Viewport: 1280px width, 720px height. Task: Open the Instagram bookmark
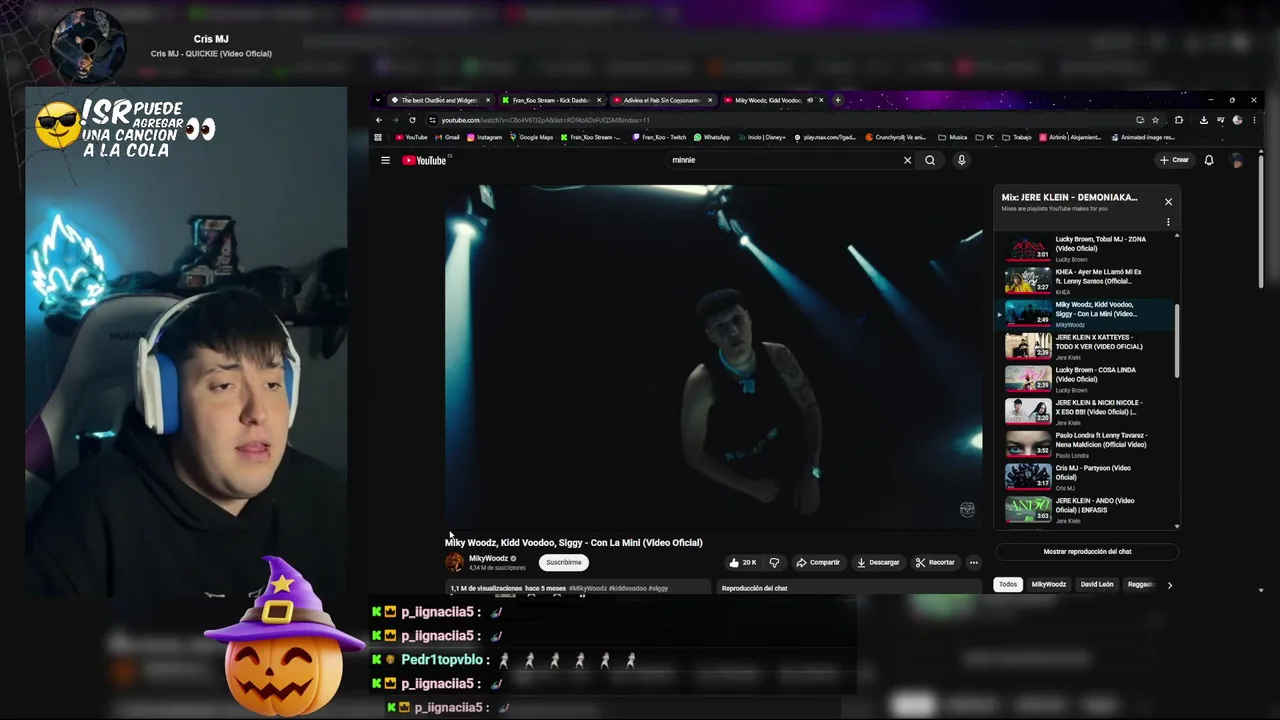[485, 137]
